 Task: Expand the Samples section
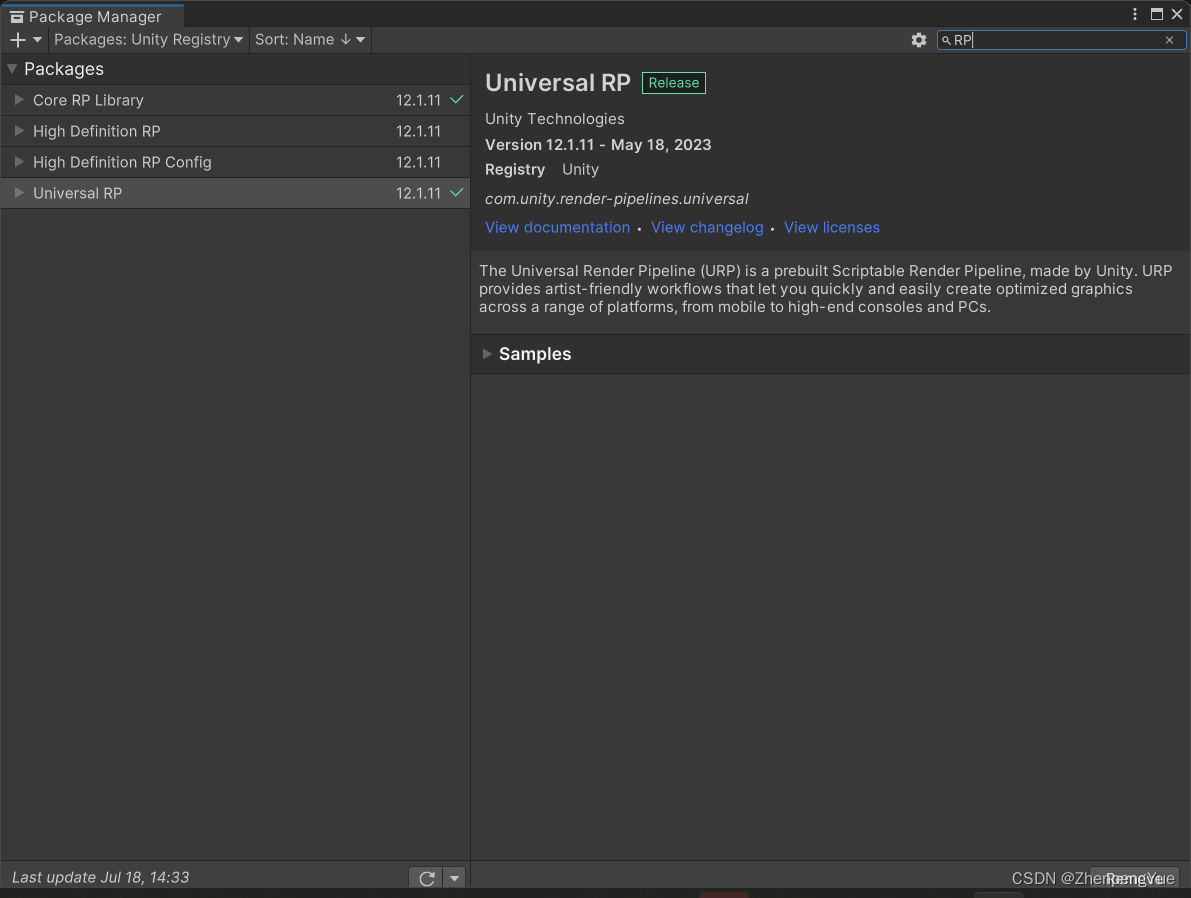point(487,354)
